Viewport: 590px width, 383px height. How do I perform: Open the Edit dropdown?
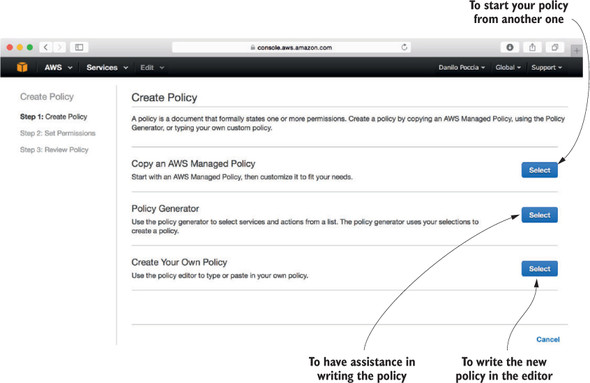(x=152, y=67)
